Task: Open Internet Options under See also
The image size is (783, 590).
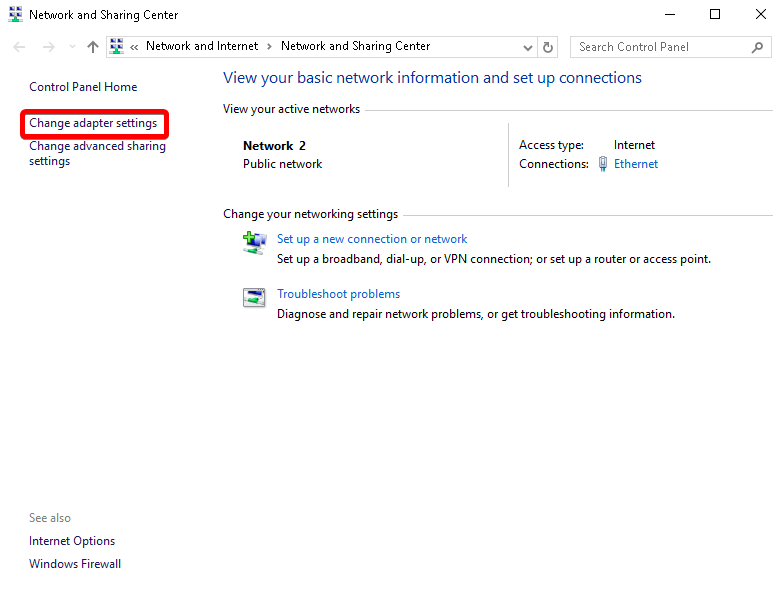Action: (72, 541)
